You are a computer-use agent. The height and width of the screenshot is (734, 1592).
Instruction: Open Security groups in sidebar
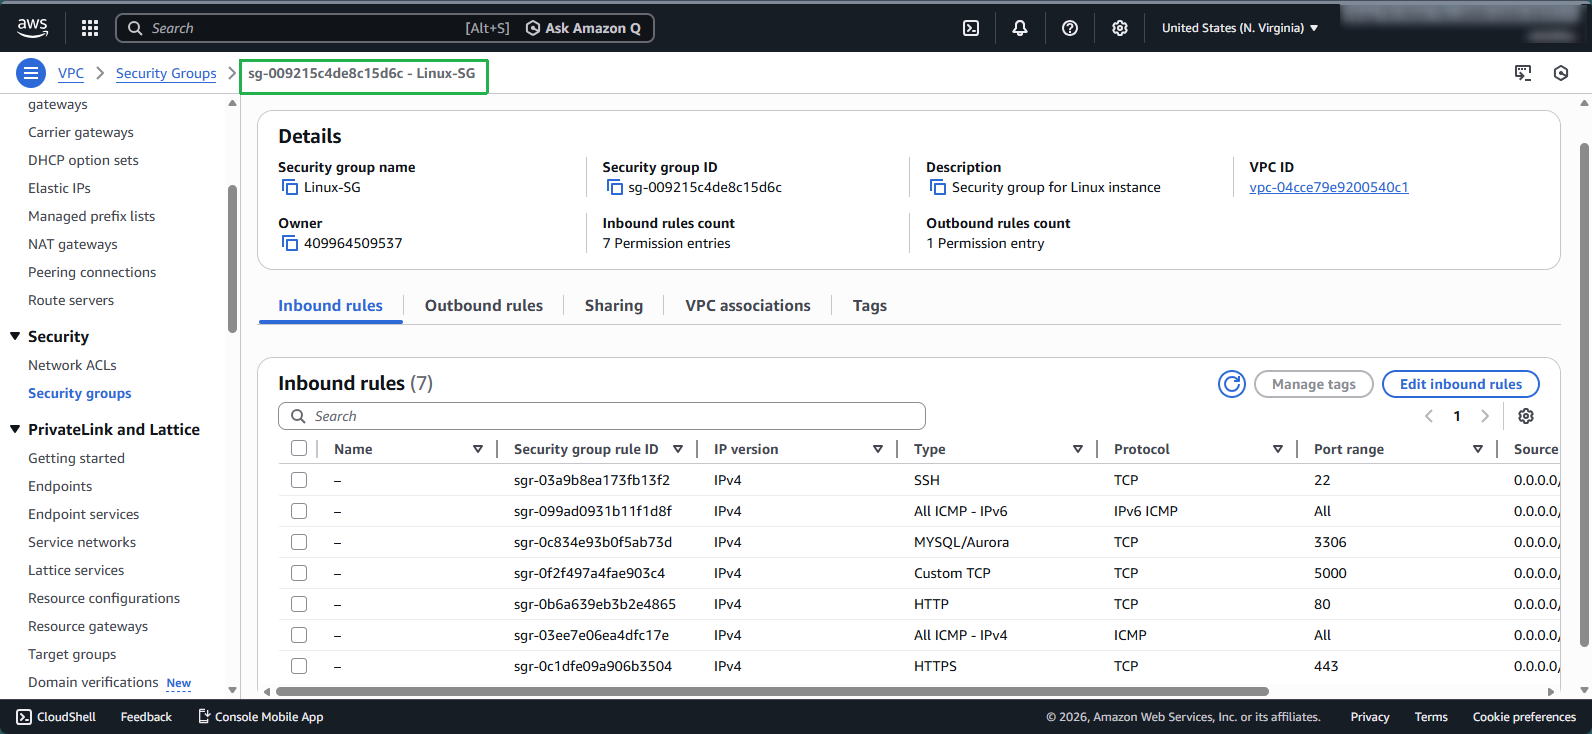80,393
